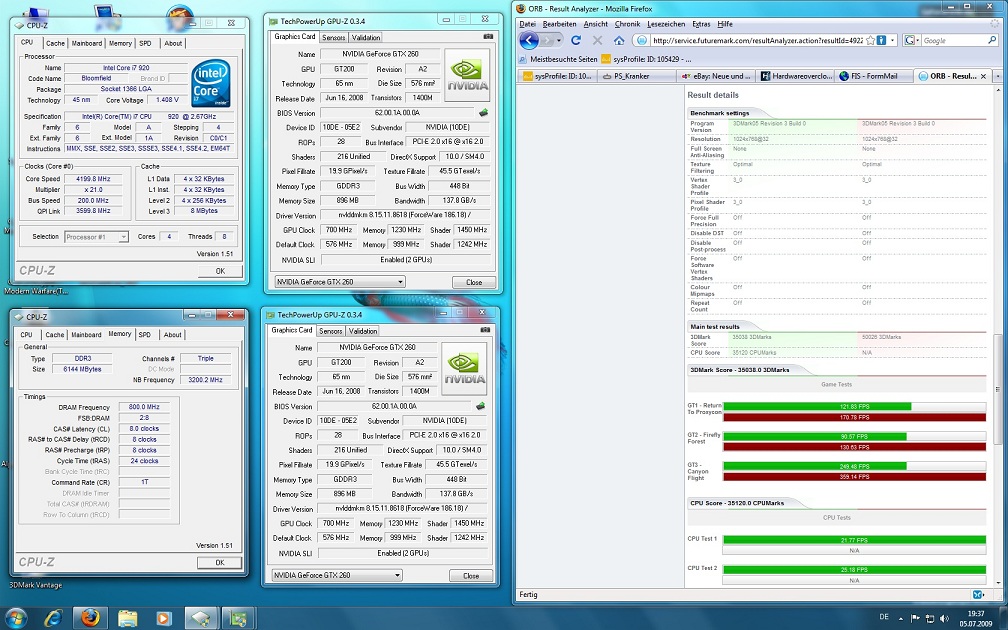Bookmark this page with the star icon
Screen dimensions: 1008x630
(870, 40)
